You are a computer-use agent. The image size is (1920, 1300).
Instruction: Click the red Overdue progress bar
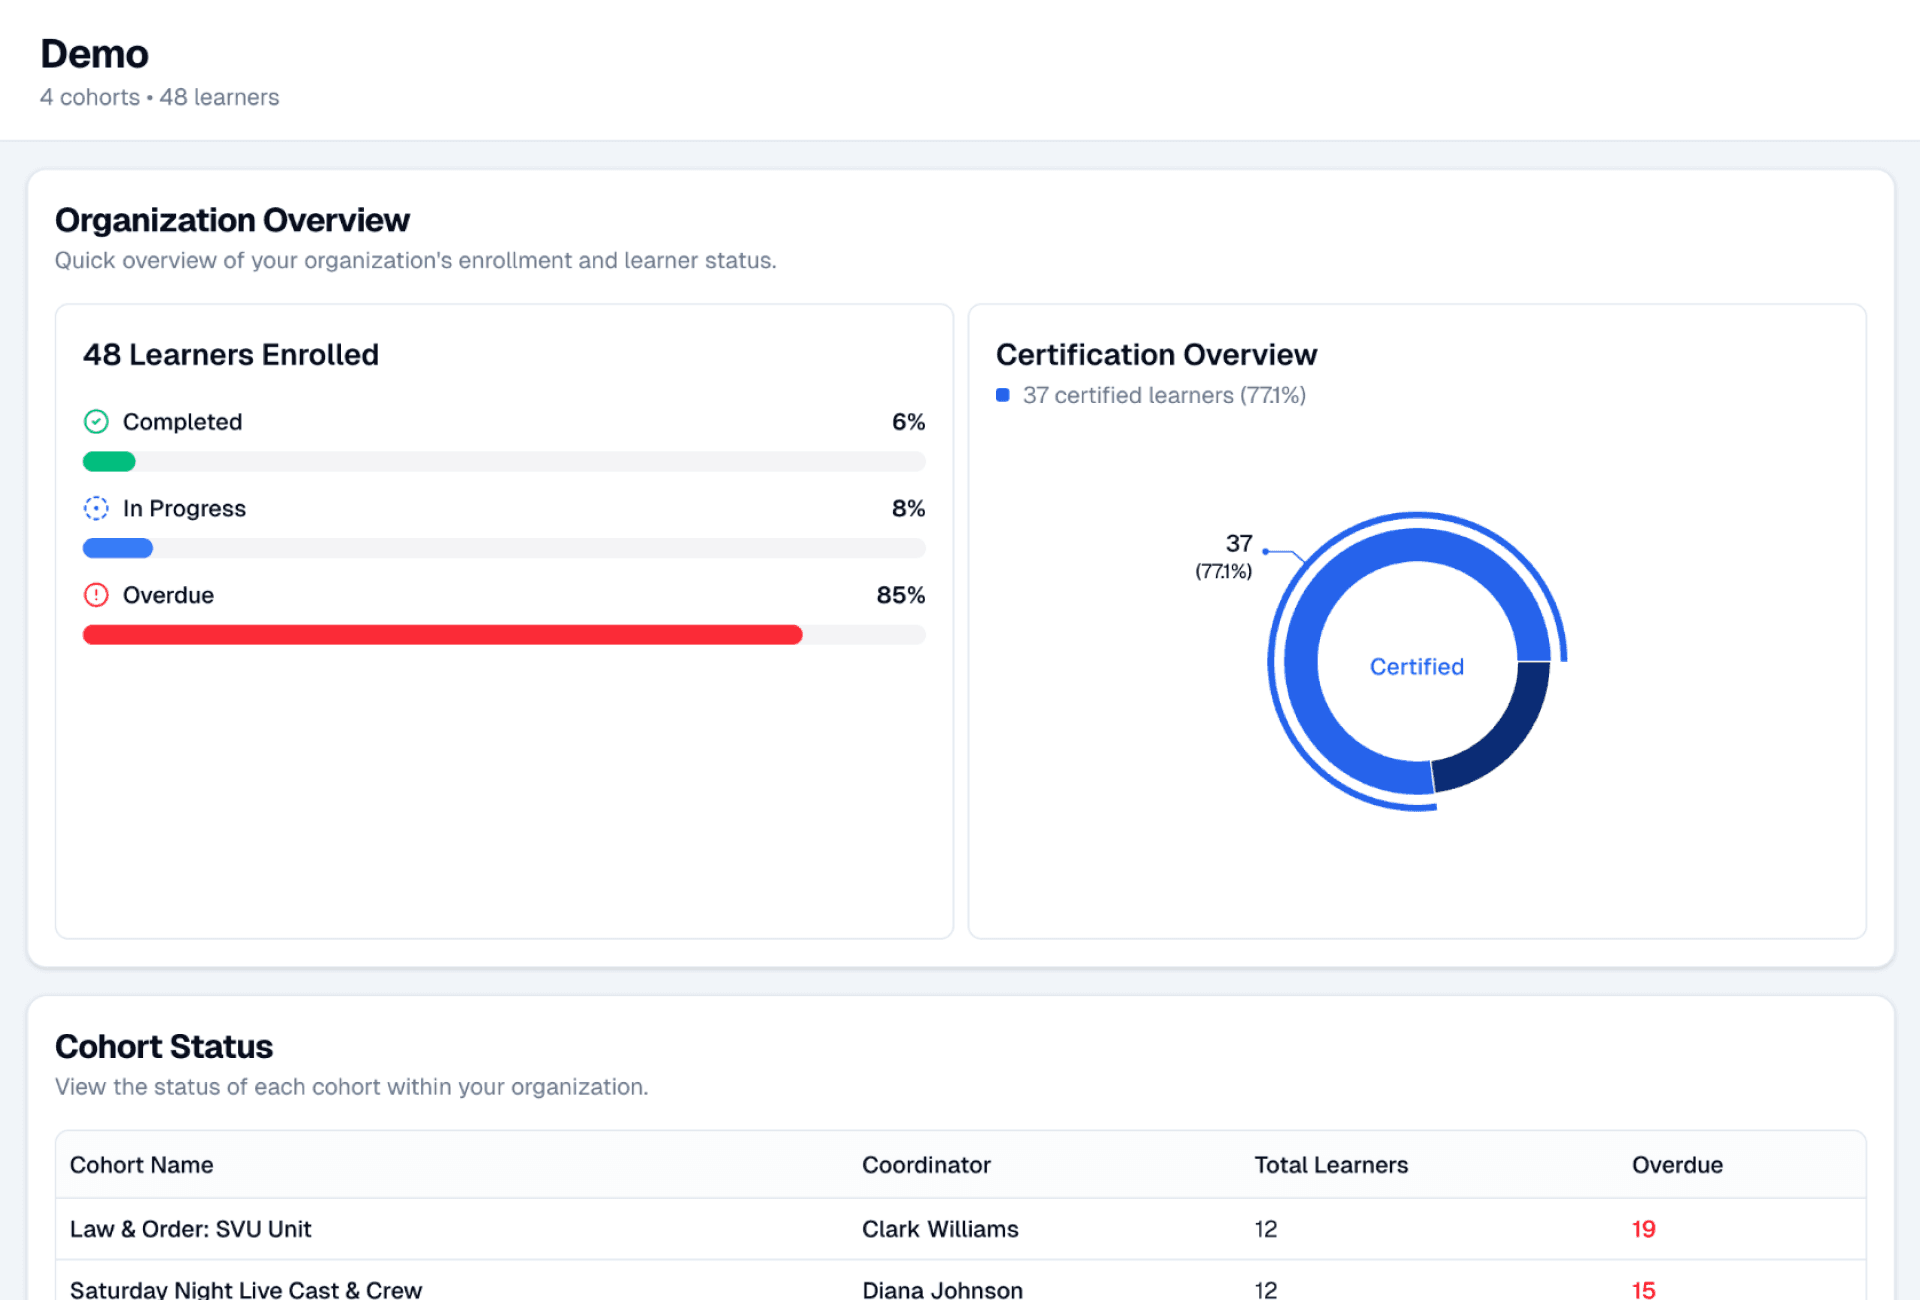[x=442, y=635]
